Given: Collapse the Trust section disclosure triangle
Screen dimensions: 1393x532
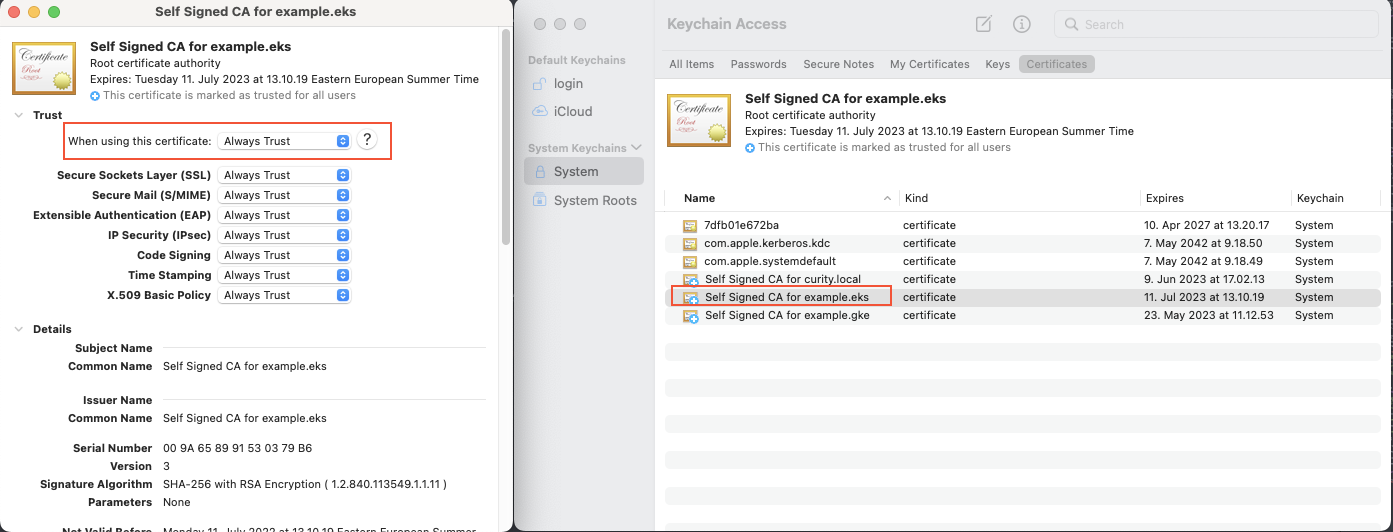Looking at the screenshot, I should coord(19,116).
